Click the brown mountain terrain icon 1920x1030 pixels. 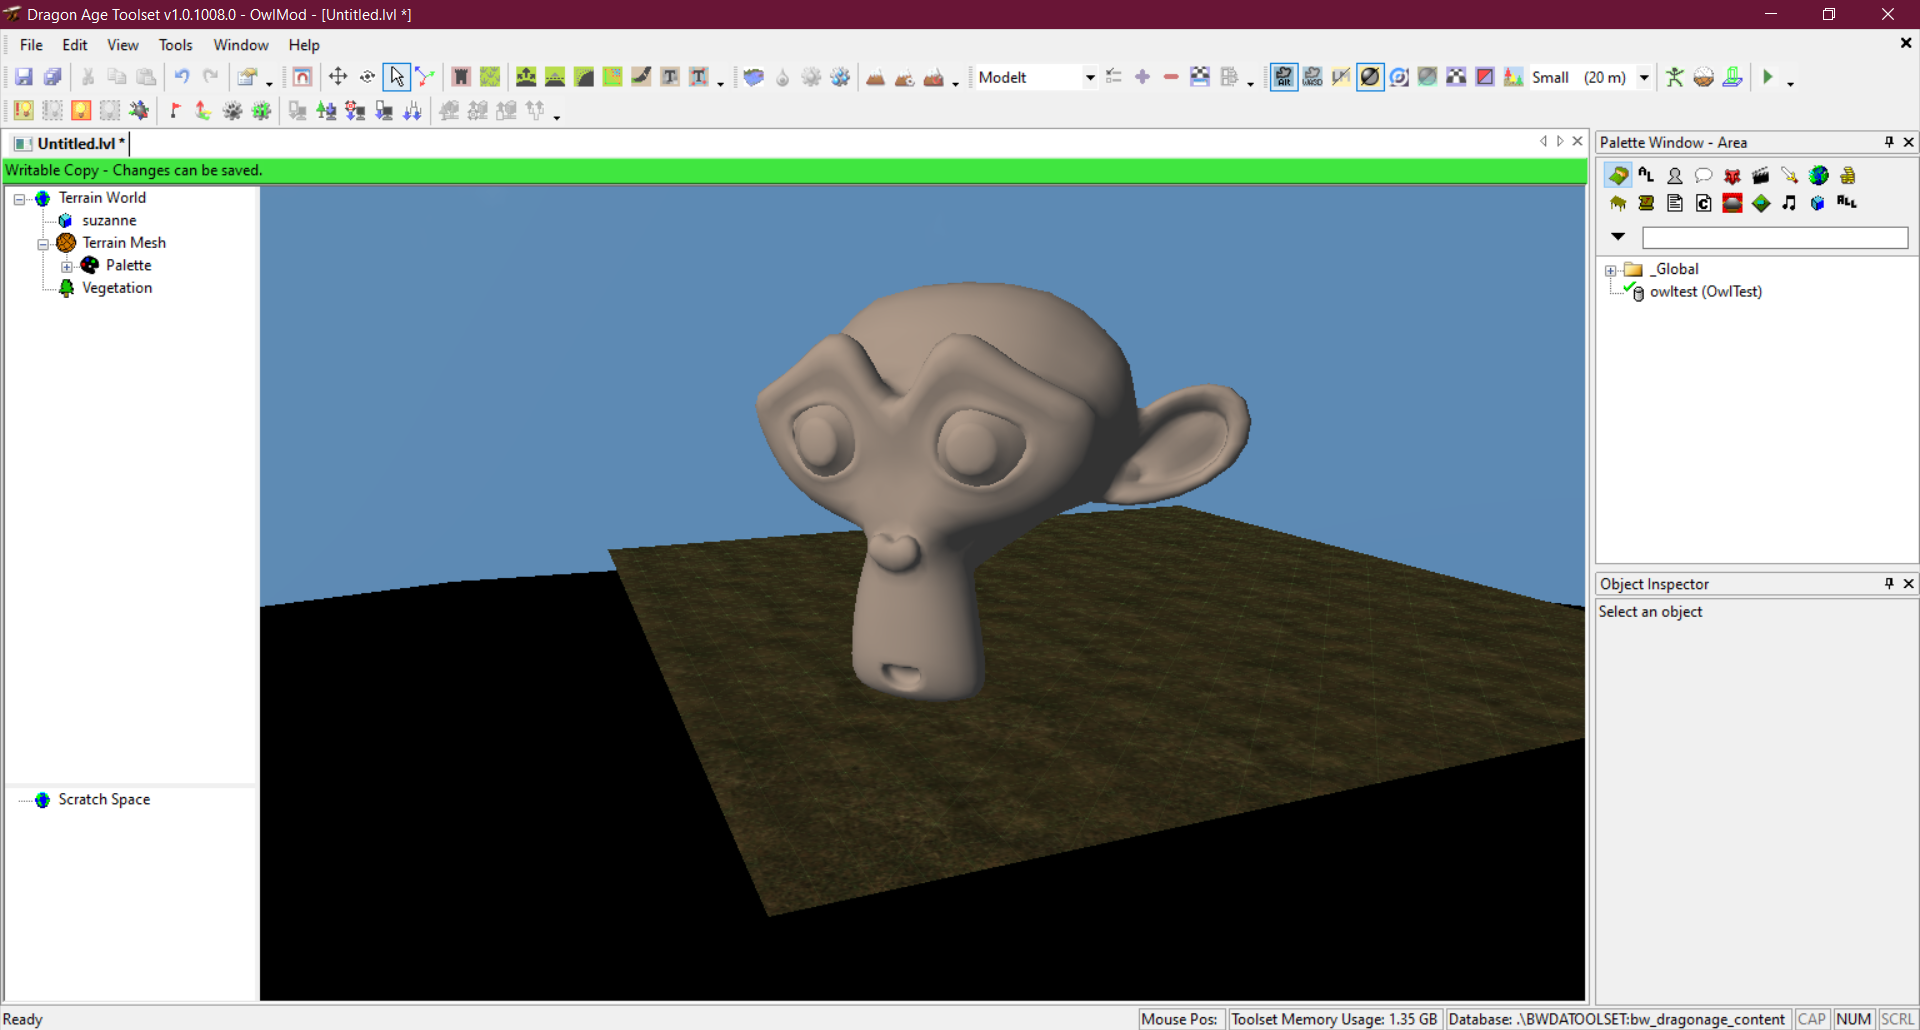coord(876,77)
